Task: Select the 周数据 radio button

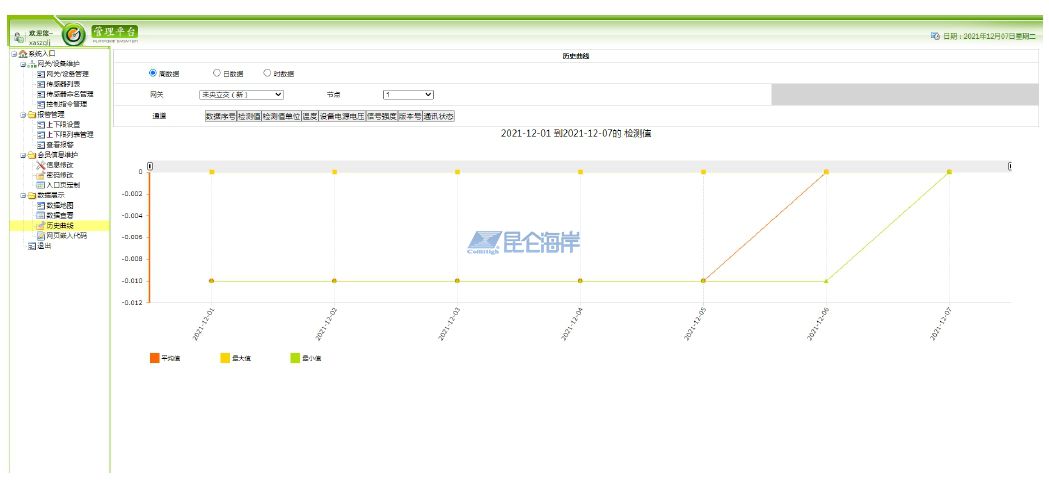Action: (153, 73)
